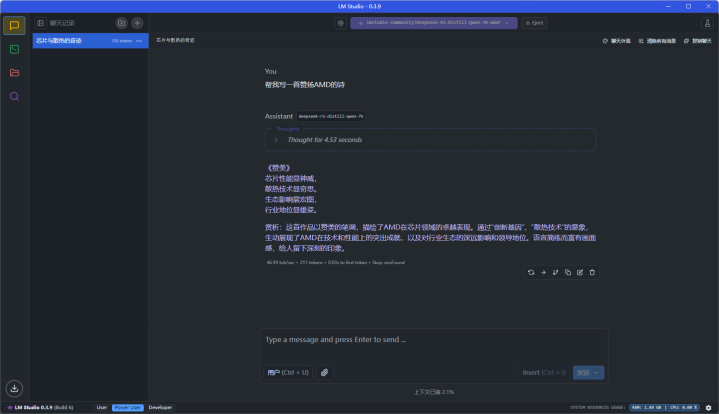Expand the Thought for 4.53 seconds block
The image size is (719, 414).
430,140
